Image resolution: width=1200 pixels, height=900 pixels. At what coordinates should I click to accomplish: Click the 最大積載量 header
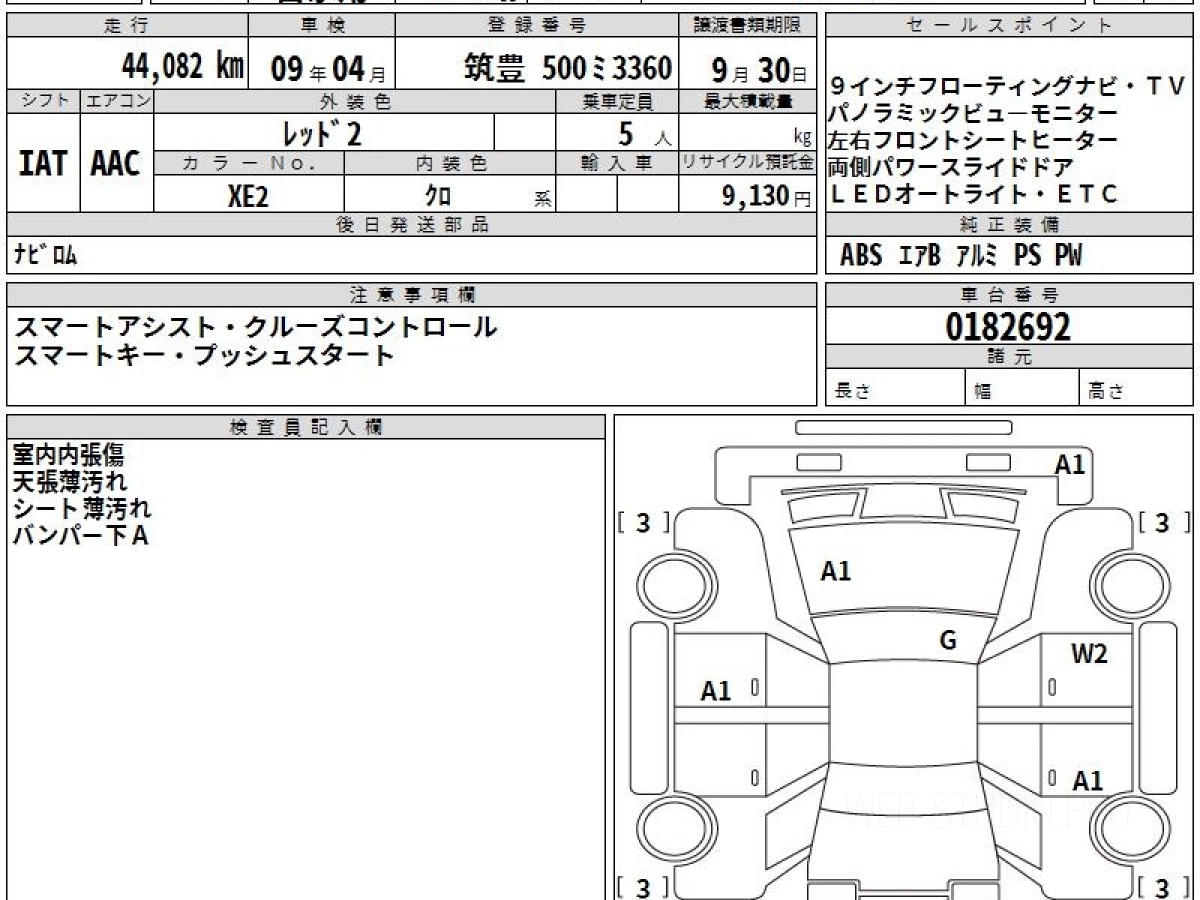pyautogui.click(x=748, y=101)
